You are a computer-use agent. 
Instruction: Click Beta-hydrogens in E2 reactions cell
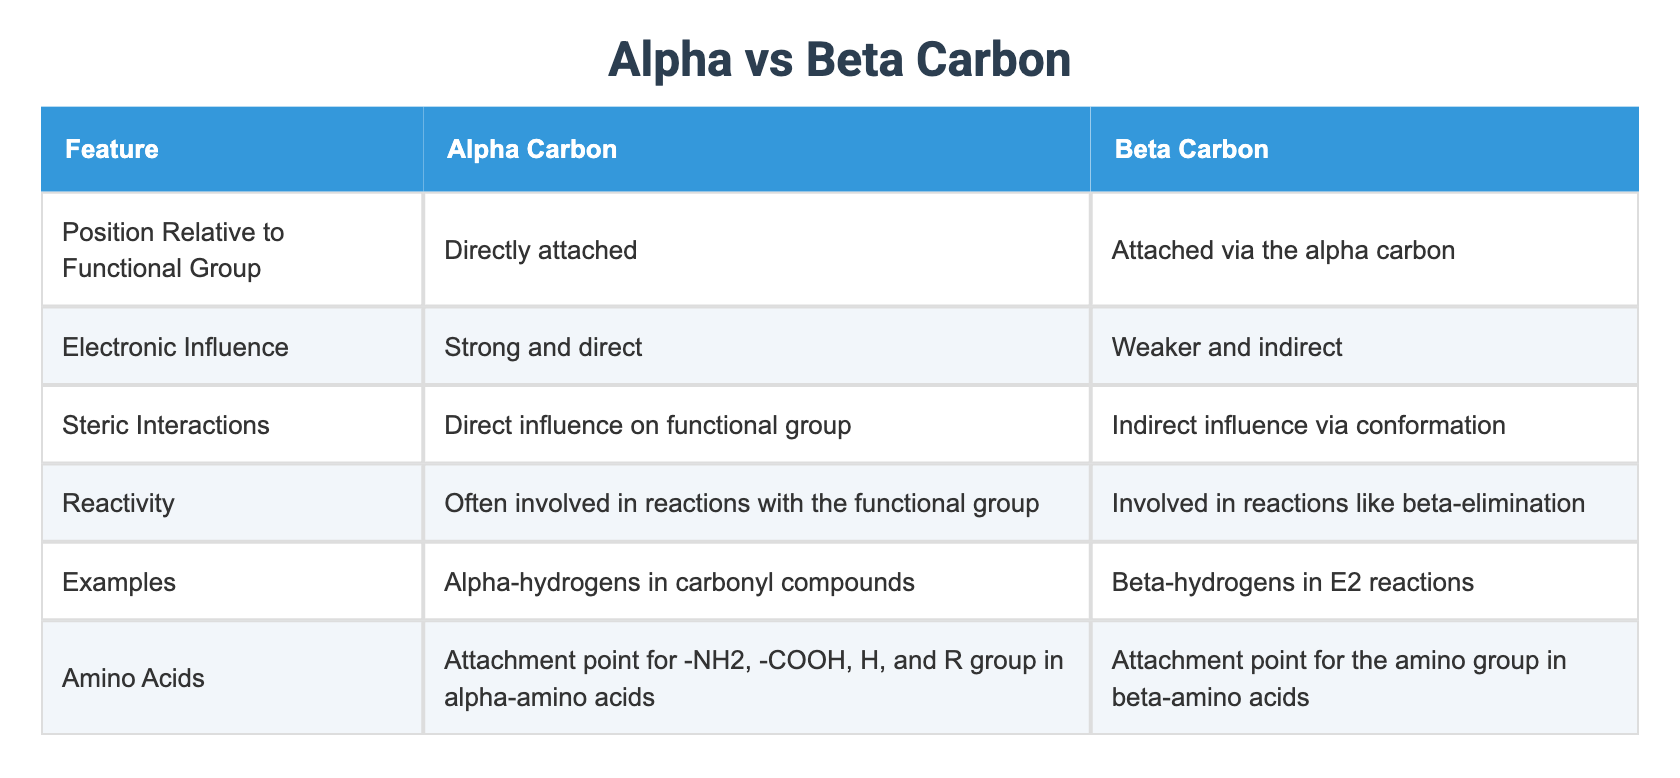coord(1364,581)
